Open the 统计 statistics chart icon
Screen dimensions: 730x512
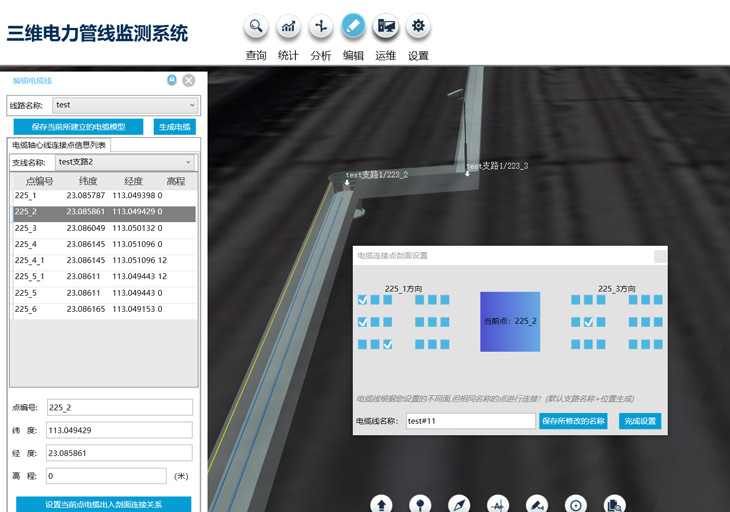(x=288, y=27)
